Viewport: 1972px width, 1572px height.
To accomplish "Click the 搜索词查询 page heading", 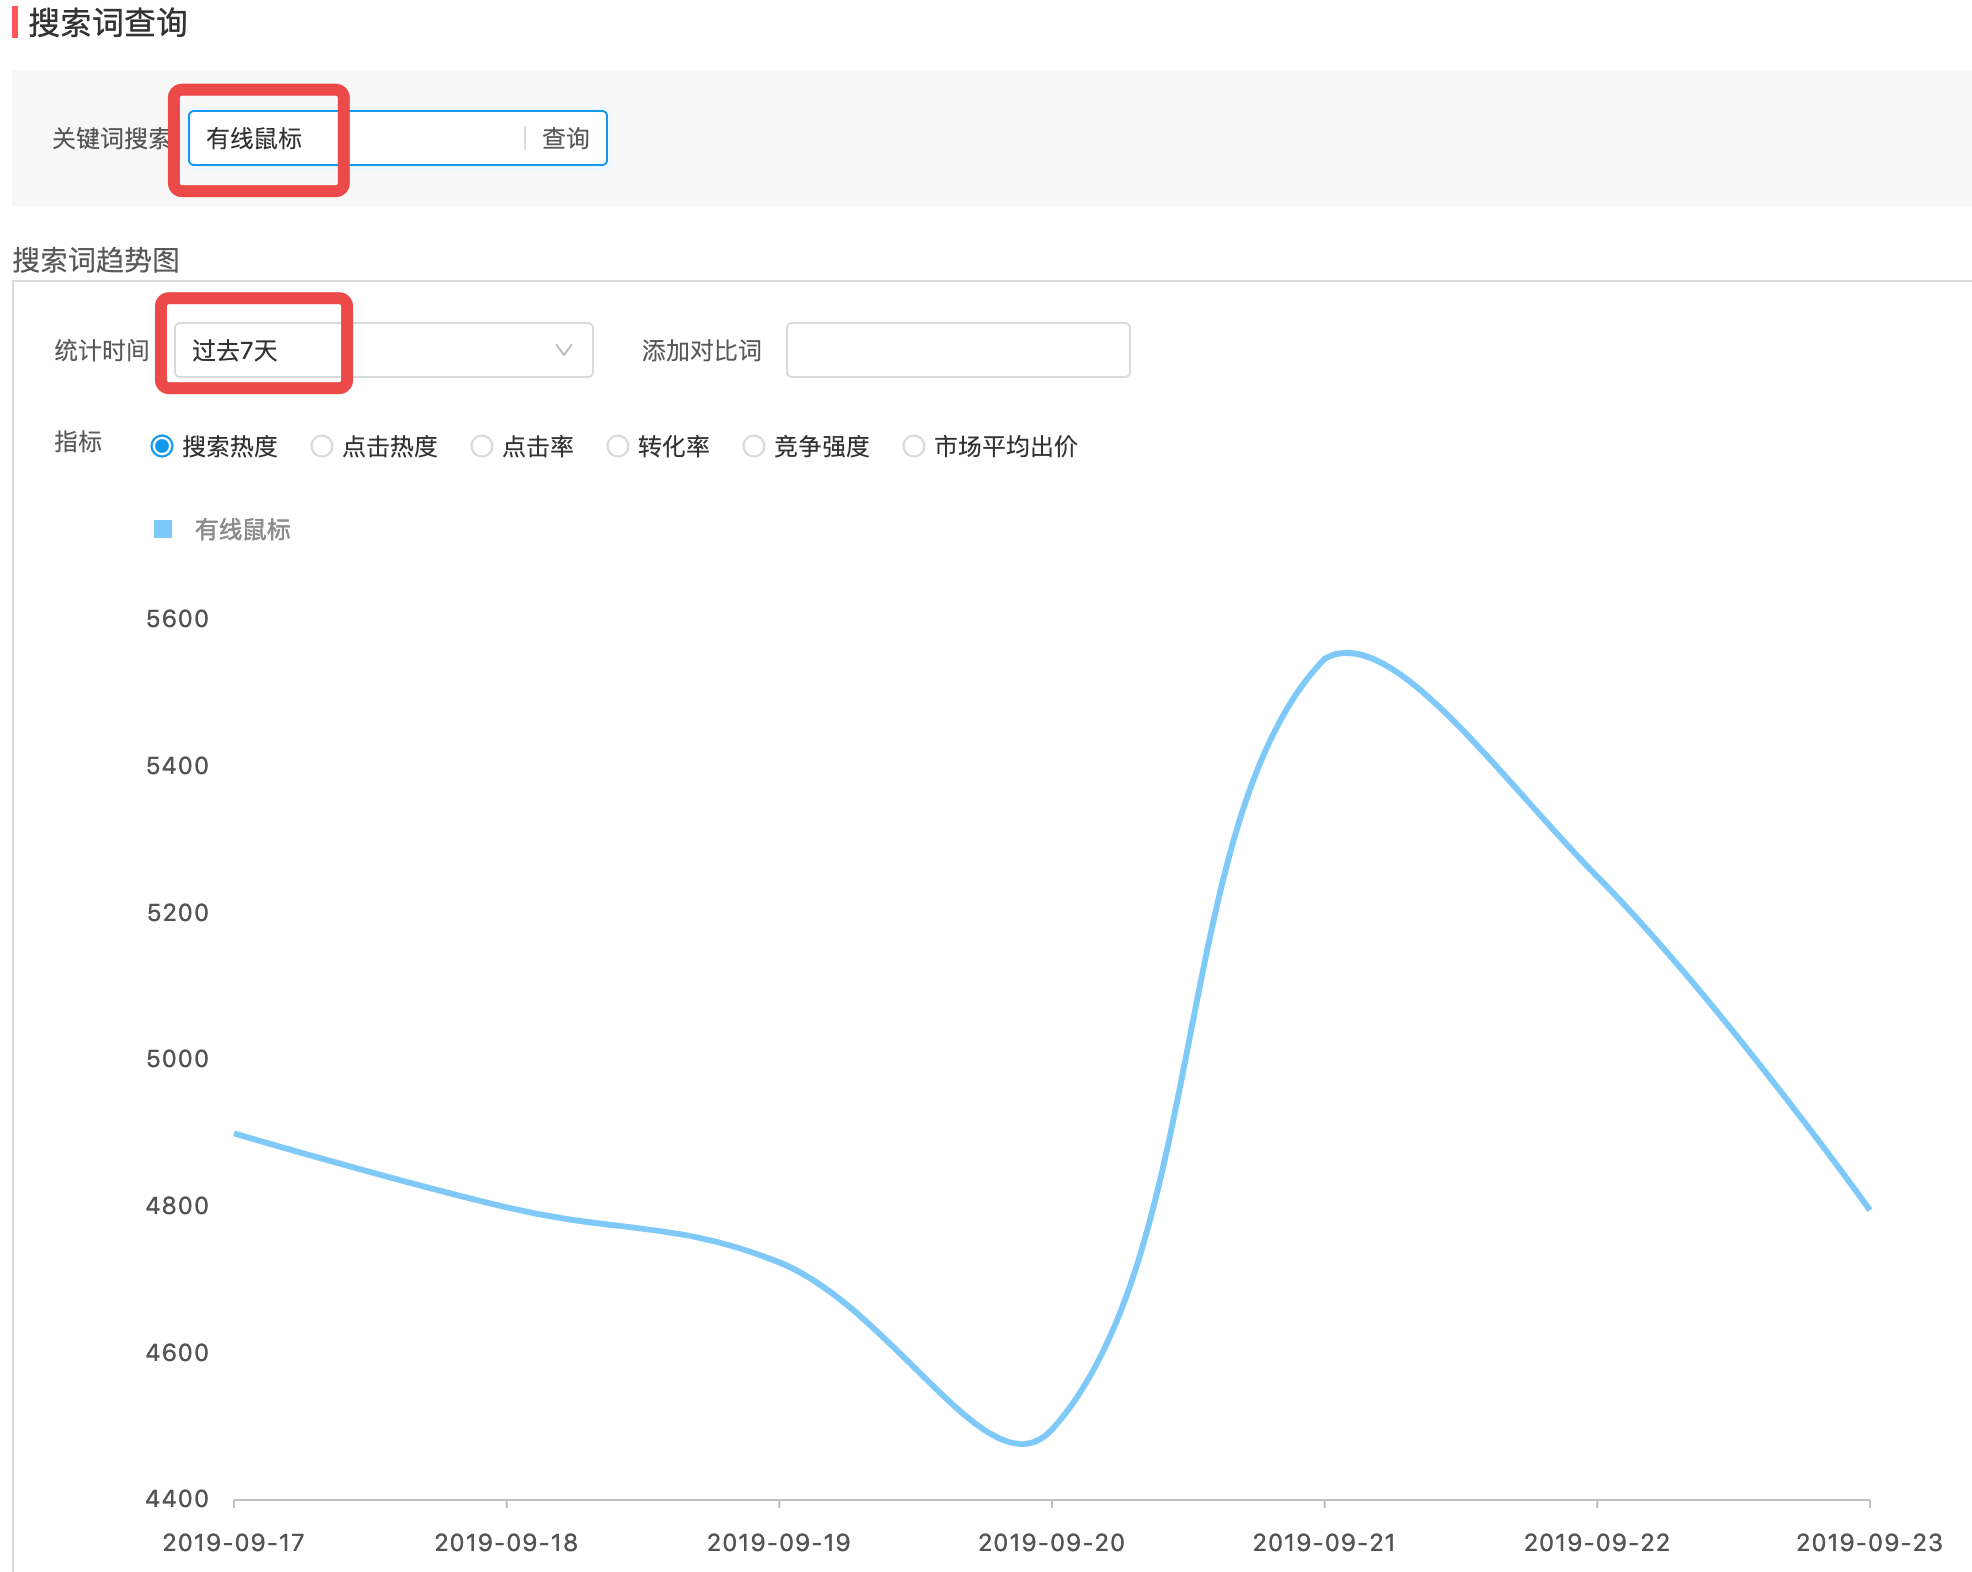I will 108,23.
